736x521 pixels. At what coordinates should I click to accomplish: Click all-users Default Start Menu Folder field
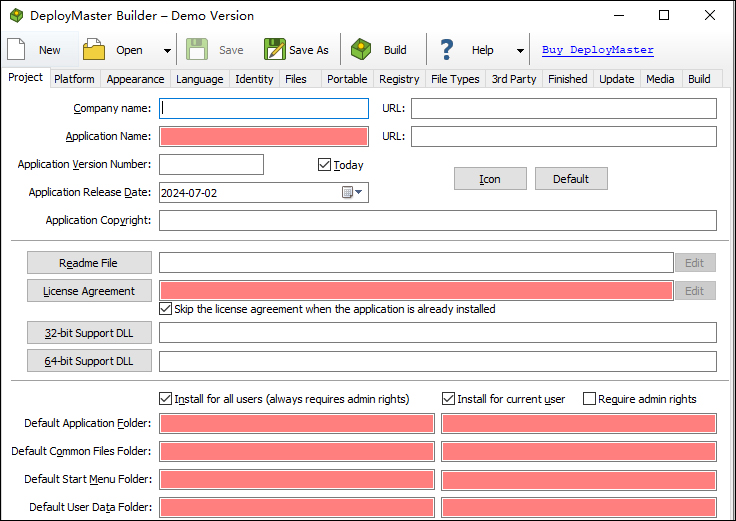click(297, 480)
